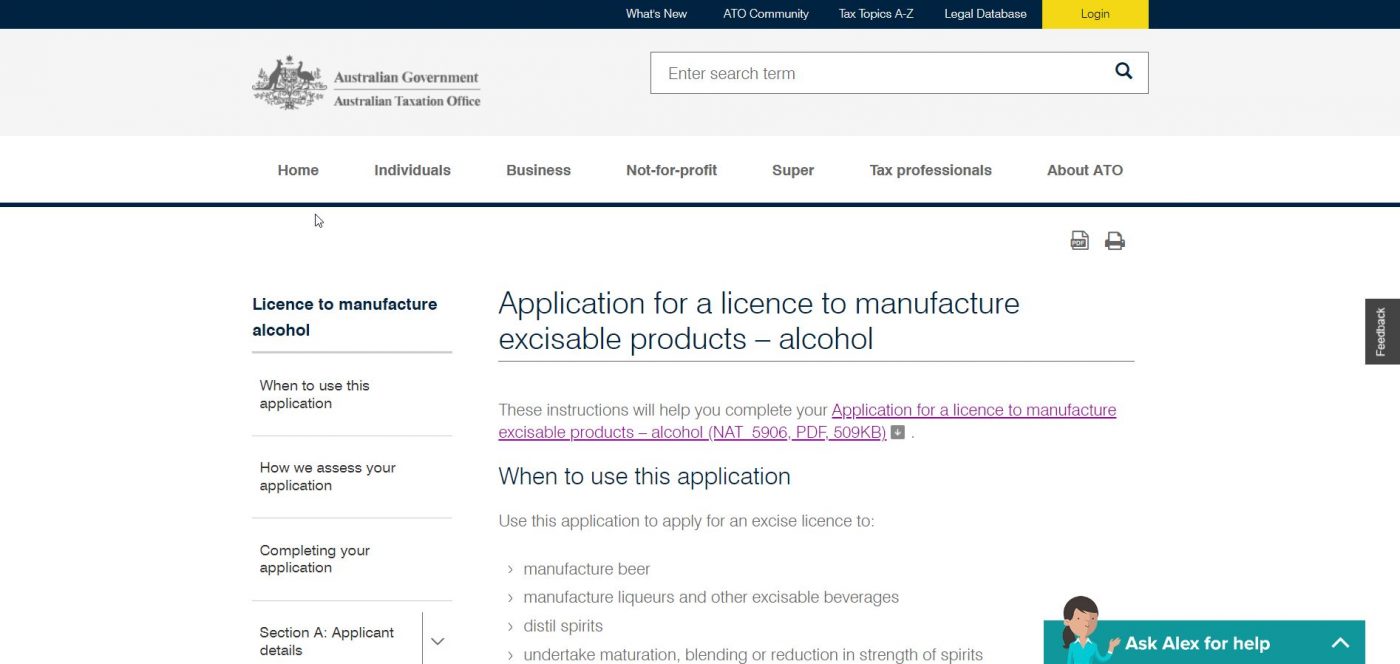Click the Australian Government crest logo
The height and width of the screenshot is (664, 1400).
[x=289, y=83]
